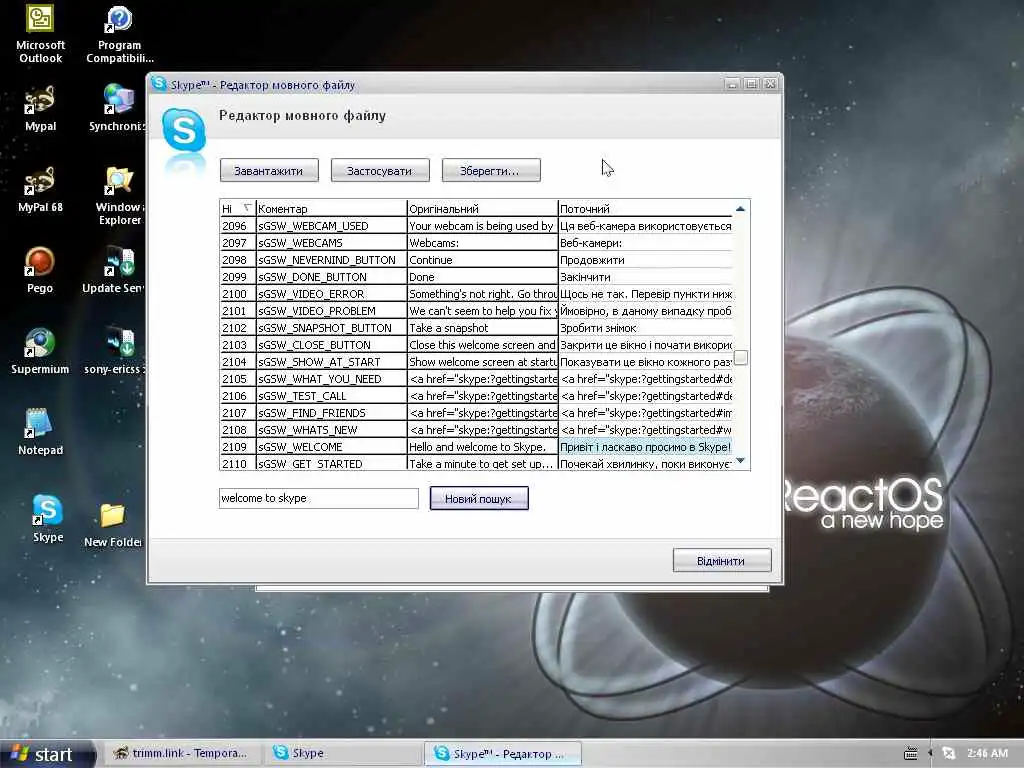Select the Notepad desktop icon

point(40,432)
